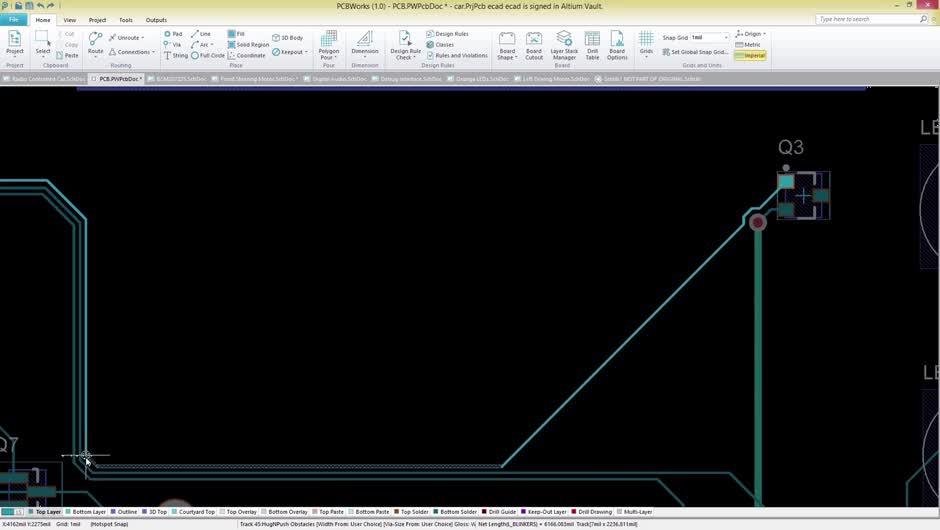The height and width of the screenshot is (530, 940).
Task: Click the Grid: 1mil status text
Action: (68, 524)
